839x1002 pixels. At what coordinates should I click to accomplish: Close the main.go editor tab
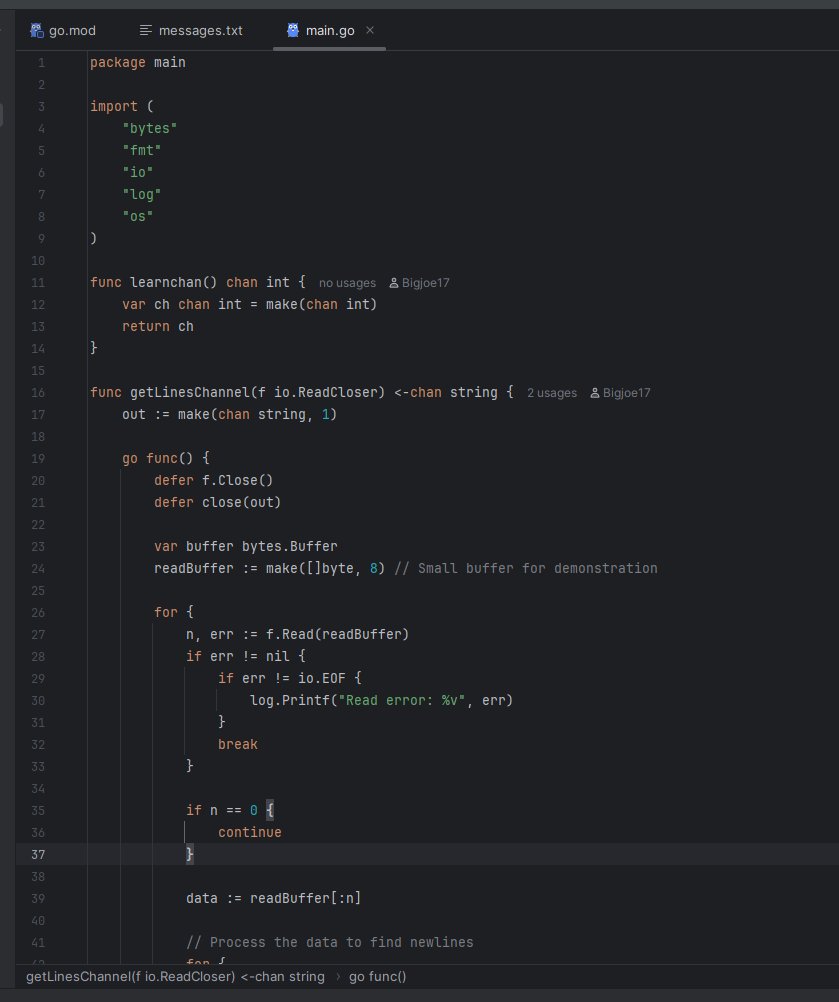(370, 30)
